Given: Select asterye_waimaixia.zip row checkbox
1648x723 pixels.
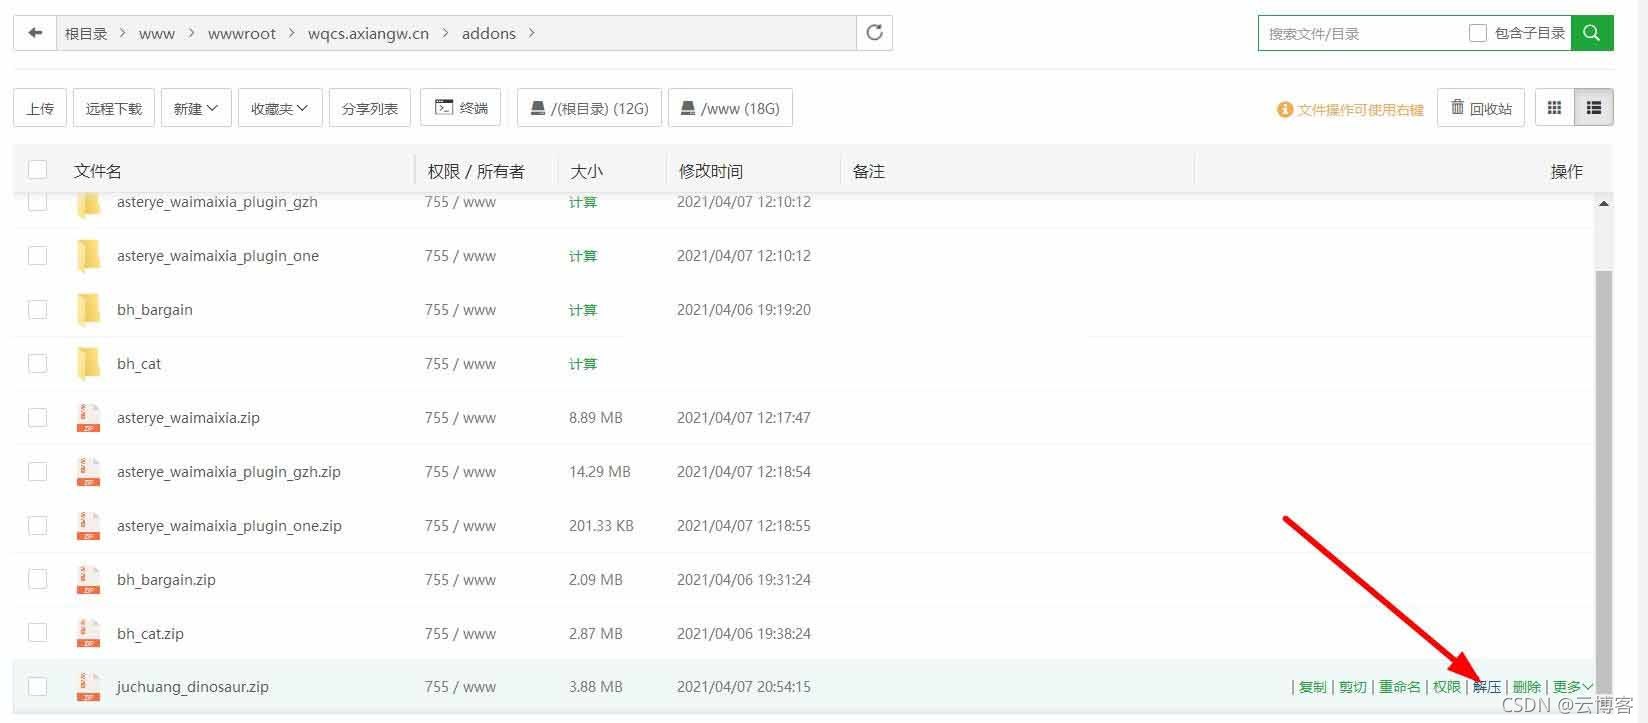Looking at the screenshot, I should point(38,417).
